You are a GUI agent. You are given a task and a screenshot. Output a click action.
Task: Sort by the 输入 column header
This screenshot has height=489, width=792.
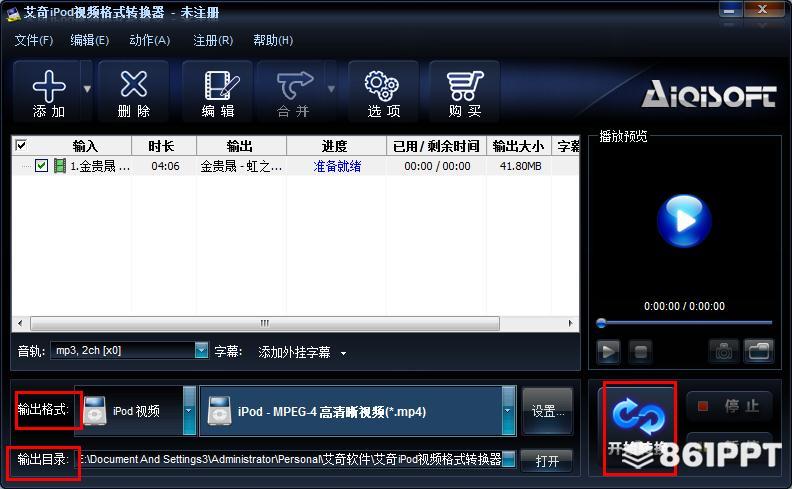(85, 146)
